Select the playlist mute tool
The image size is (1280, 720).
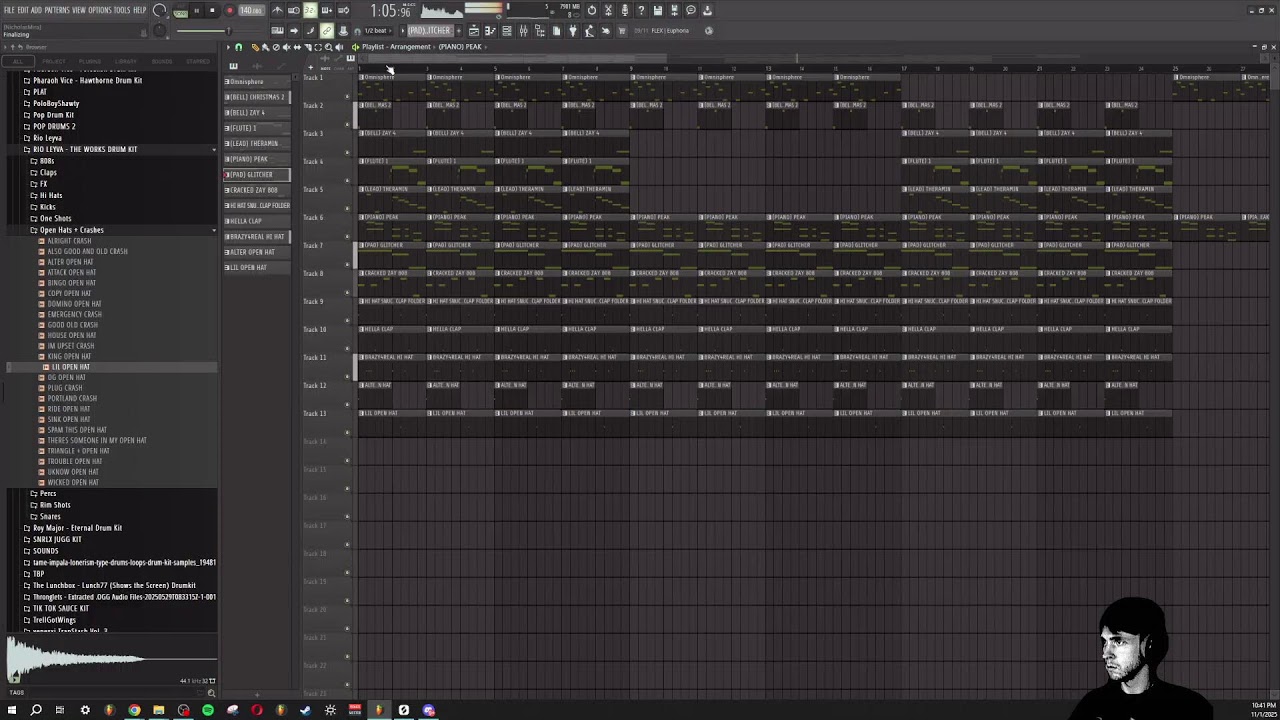286,47
